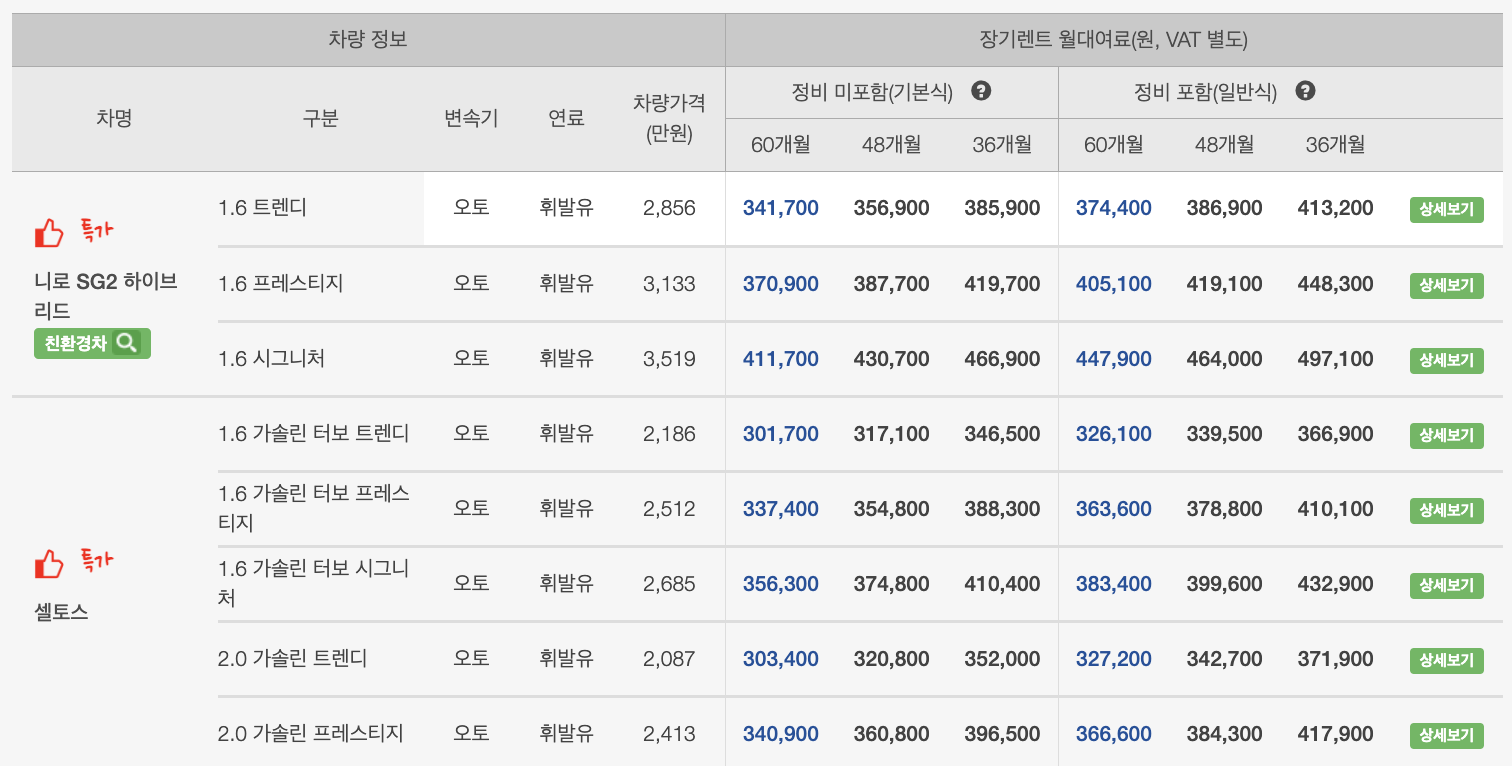Click the 변속기 column header
Screen dimensions: 1512x766
(x=471, y=118)
